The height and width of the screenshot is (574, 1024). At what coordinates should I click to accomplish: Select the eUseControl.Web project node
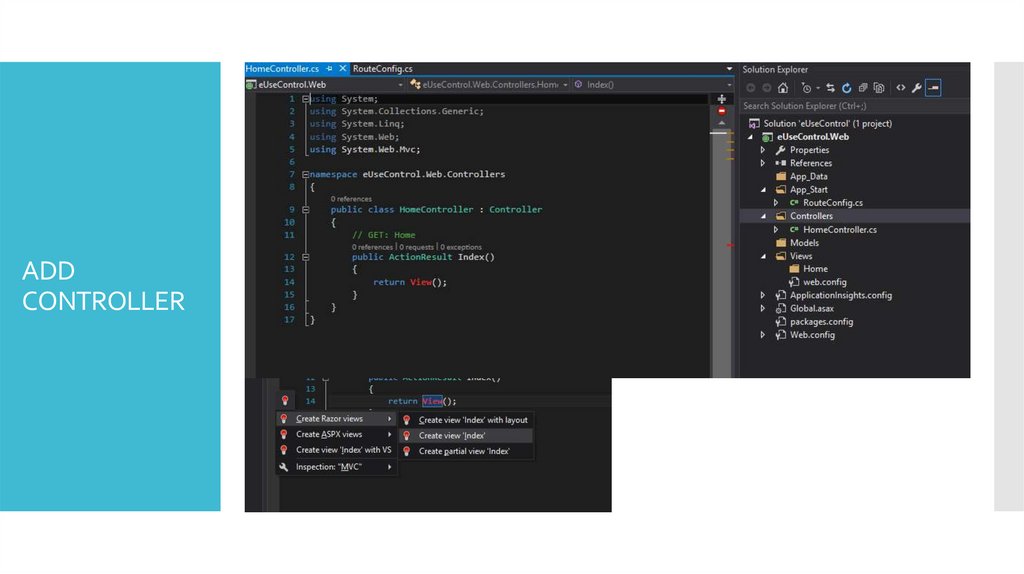812,136
